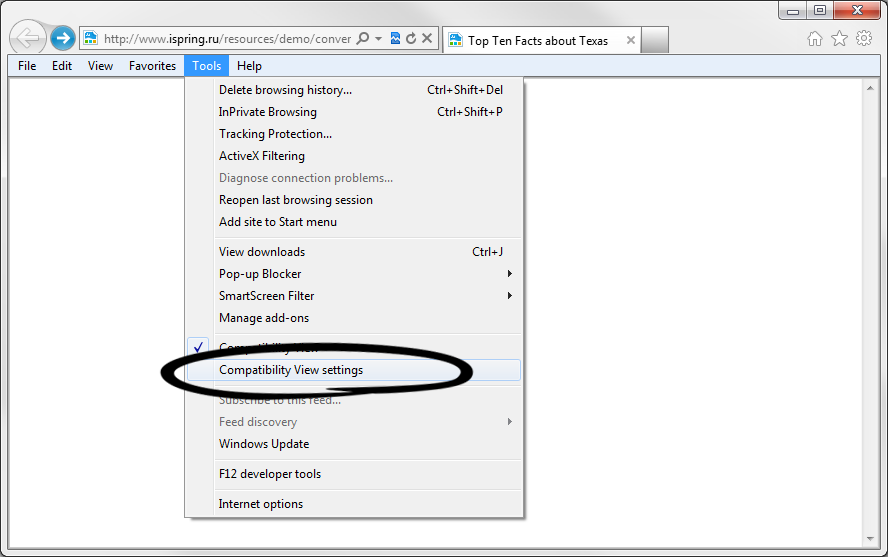Click the browser Back arrow button
Viewport: 888px width, 557px height.
pos(27,38)
